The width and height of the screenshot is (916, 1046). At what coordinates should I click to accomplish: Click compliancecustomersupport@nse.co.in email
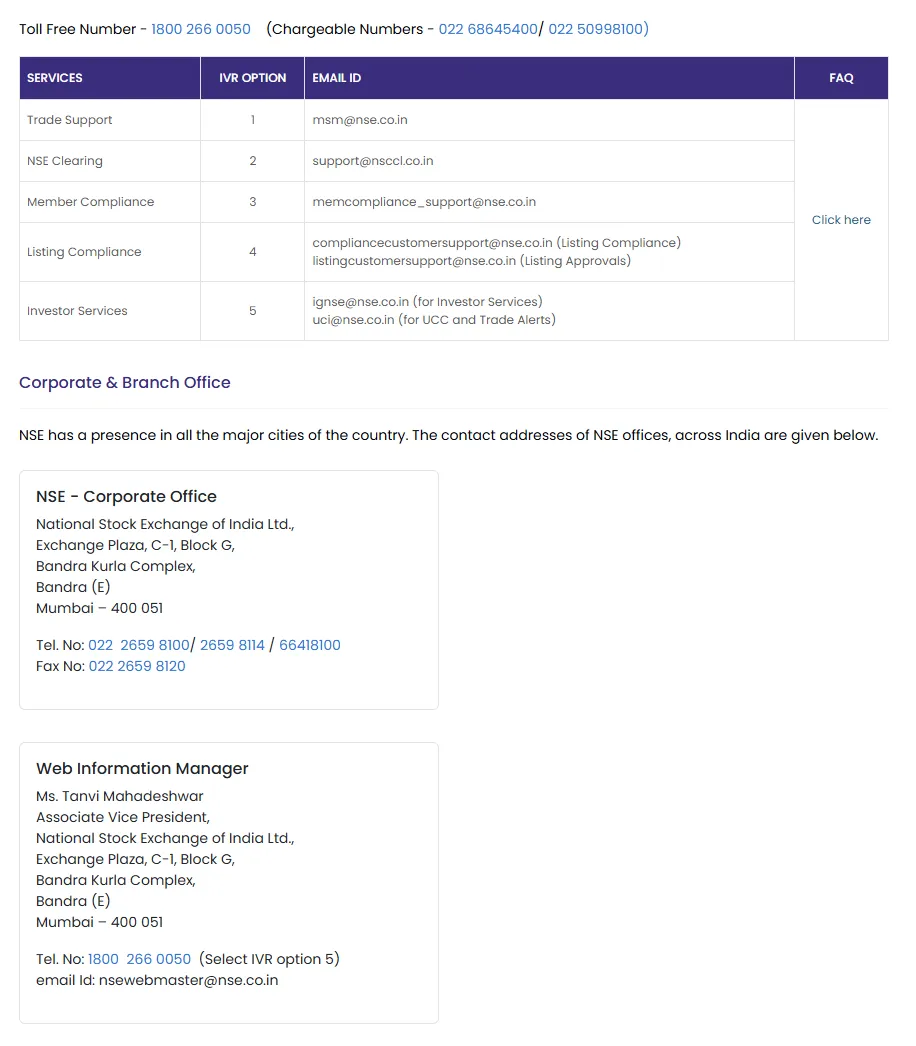(432, 243)
